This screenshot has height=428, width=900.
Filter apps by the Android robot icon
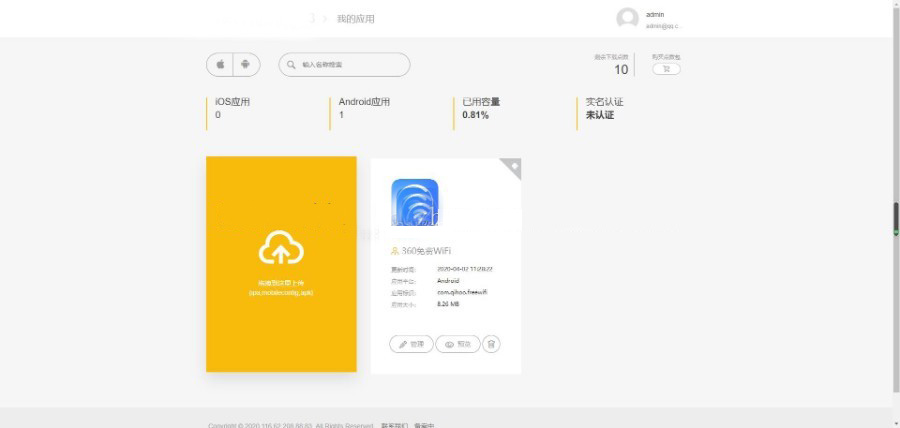click(246, 65)
